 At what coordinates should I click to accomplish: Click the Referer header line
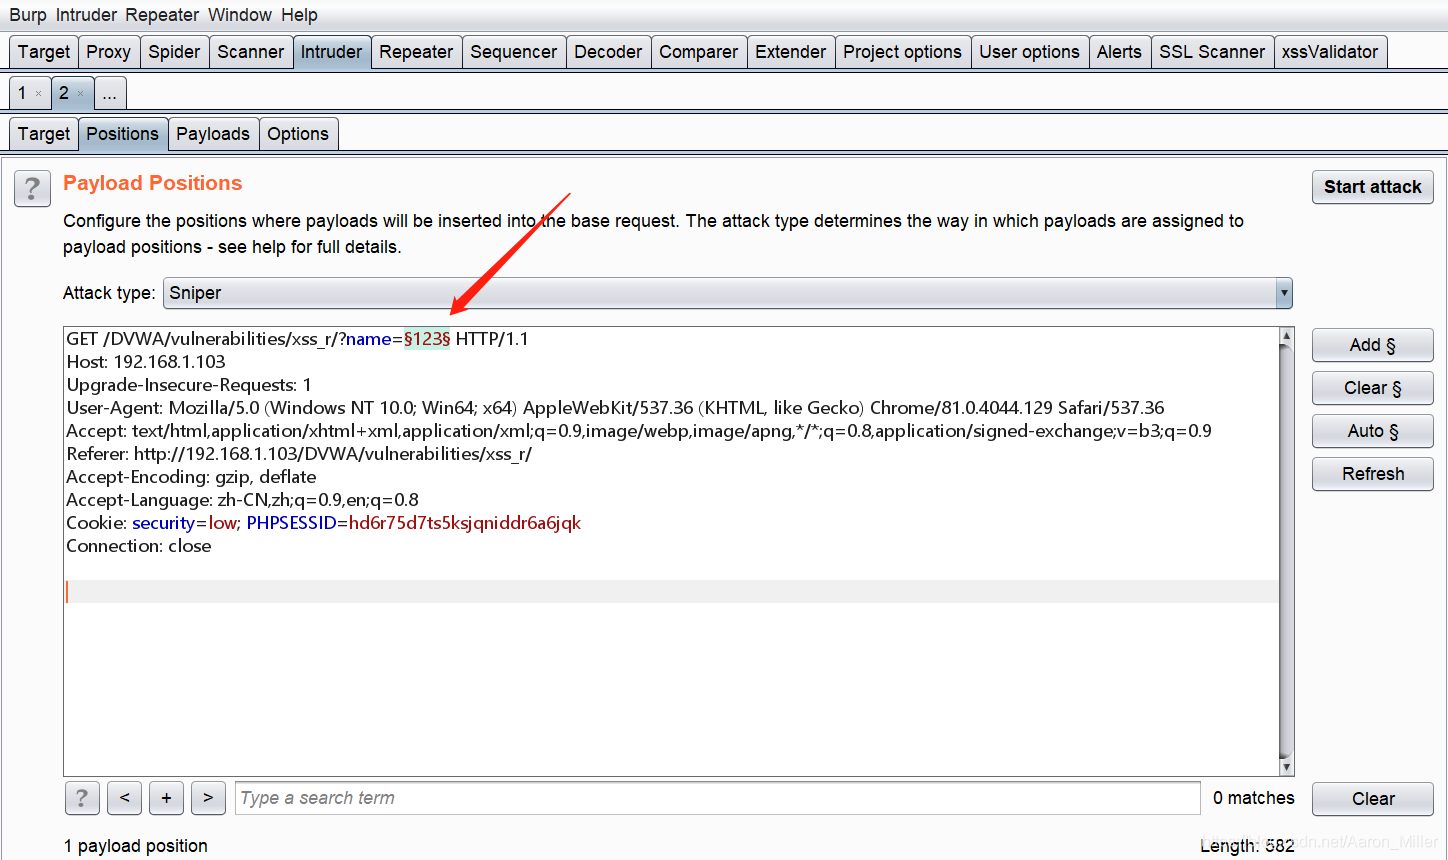(x=299, y=454)
